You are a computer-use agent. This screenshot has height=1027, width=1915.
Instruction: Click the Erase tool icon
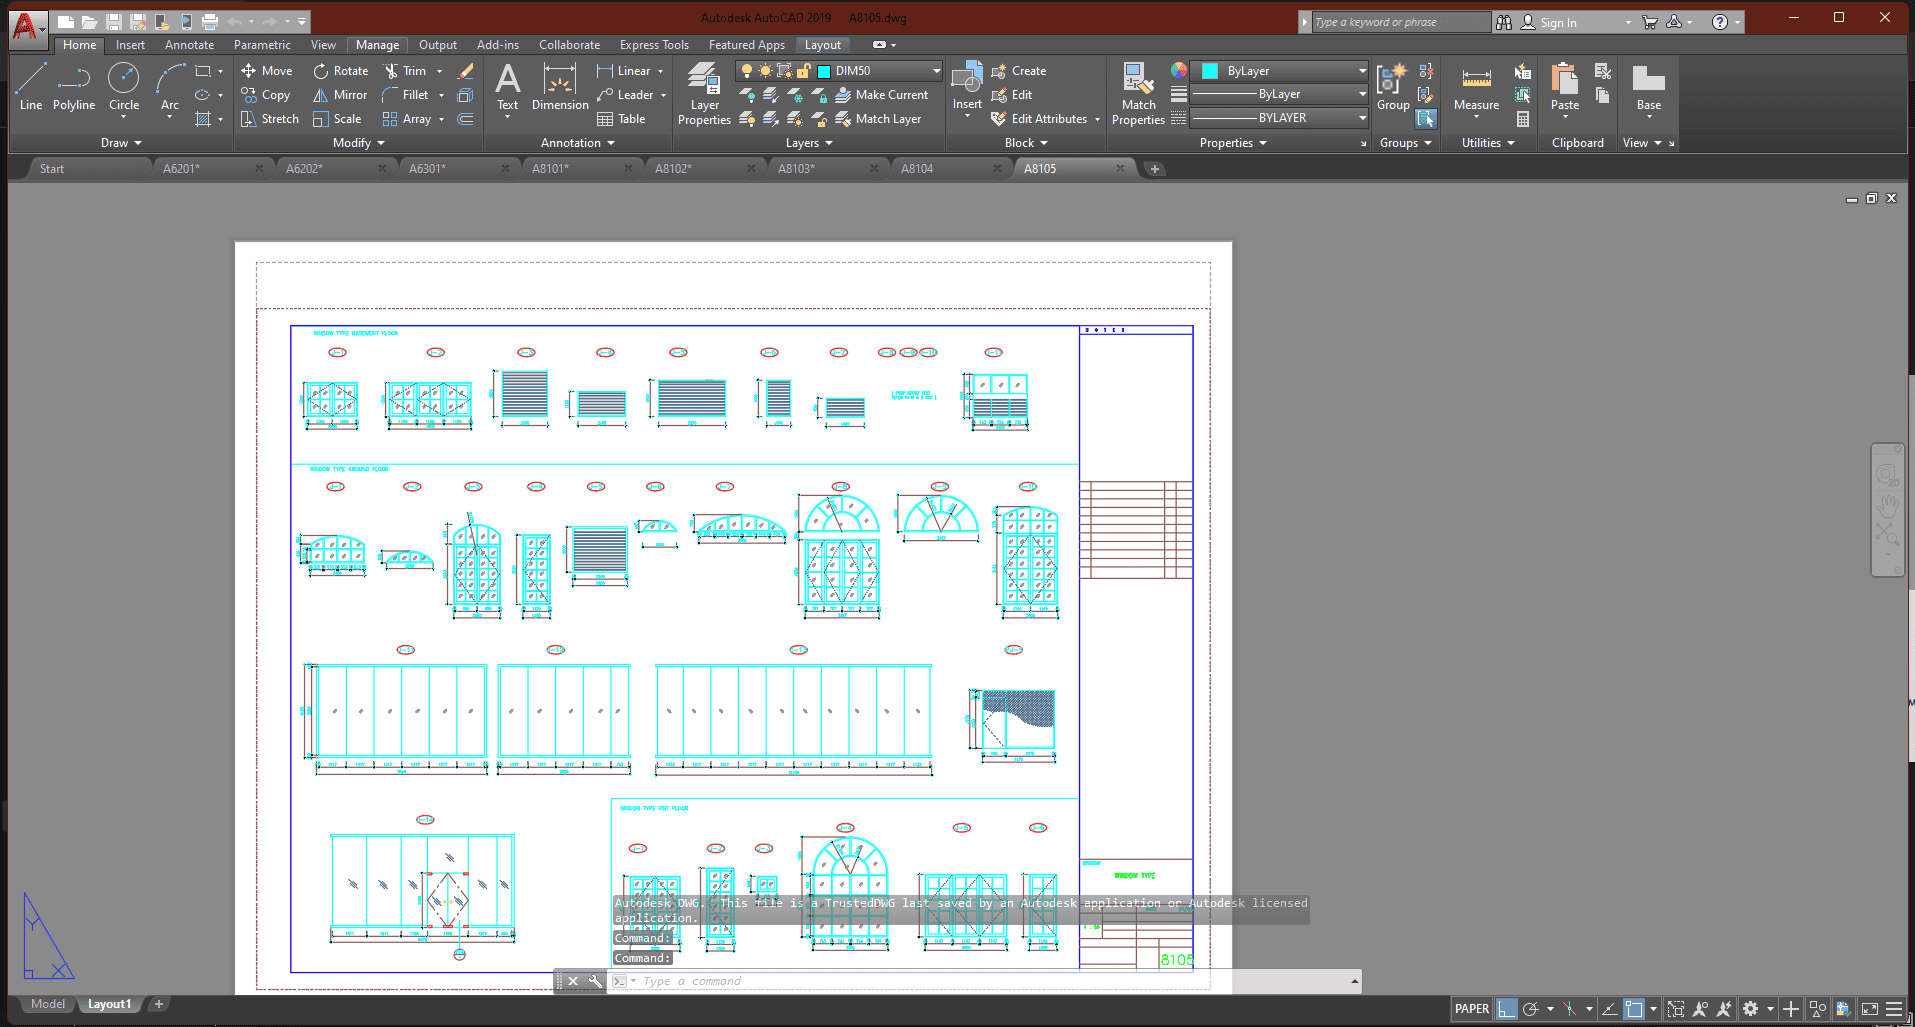coord(465,71)
